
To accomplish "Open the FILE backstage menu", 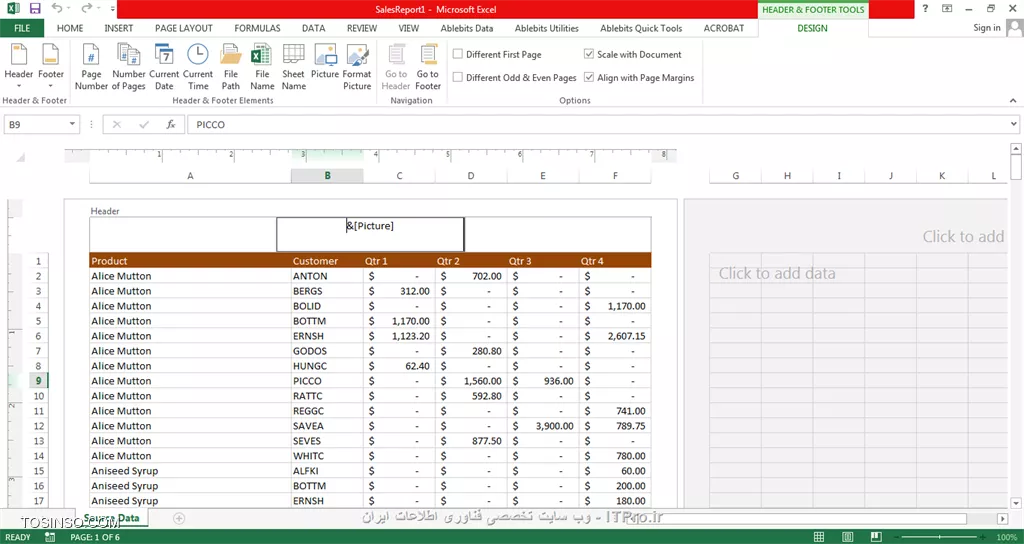I will tap(22, 28).
